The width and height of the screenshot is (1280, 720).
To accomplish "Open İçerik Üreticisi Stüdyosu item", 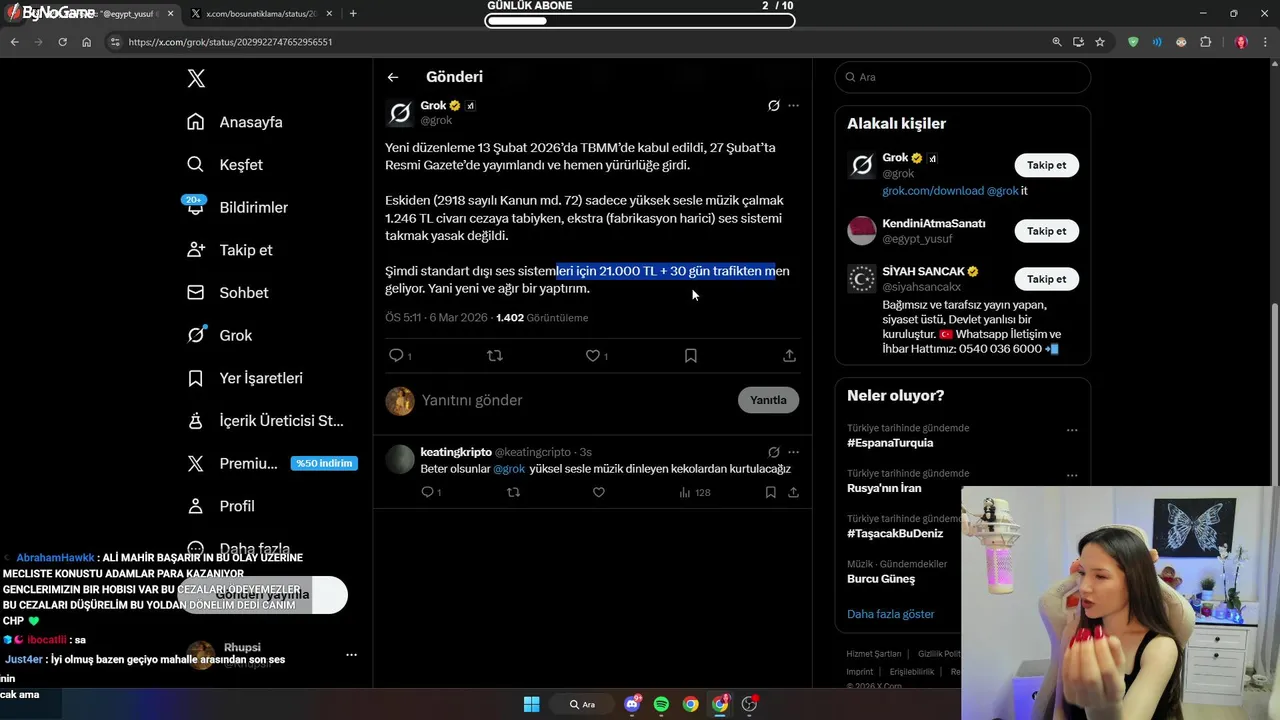I will (265, 421).
